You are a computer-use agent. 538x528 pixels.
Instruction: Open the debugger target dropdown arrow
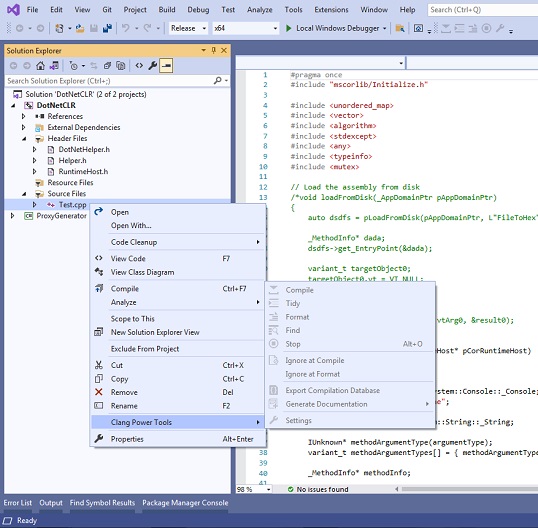(385, 28)
